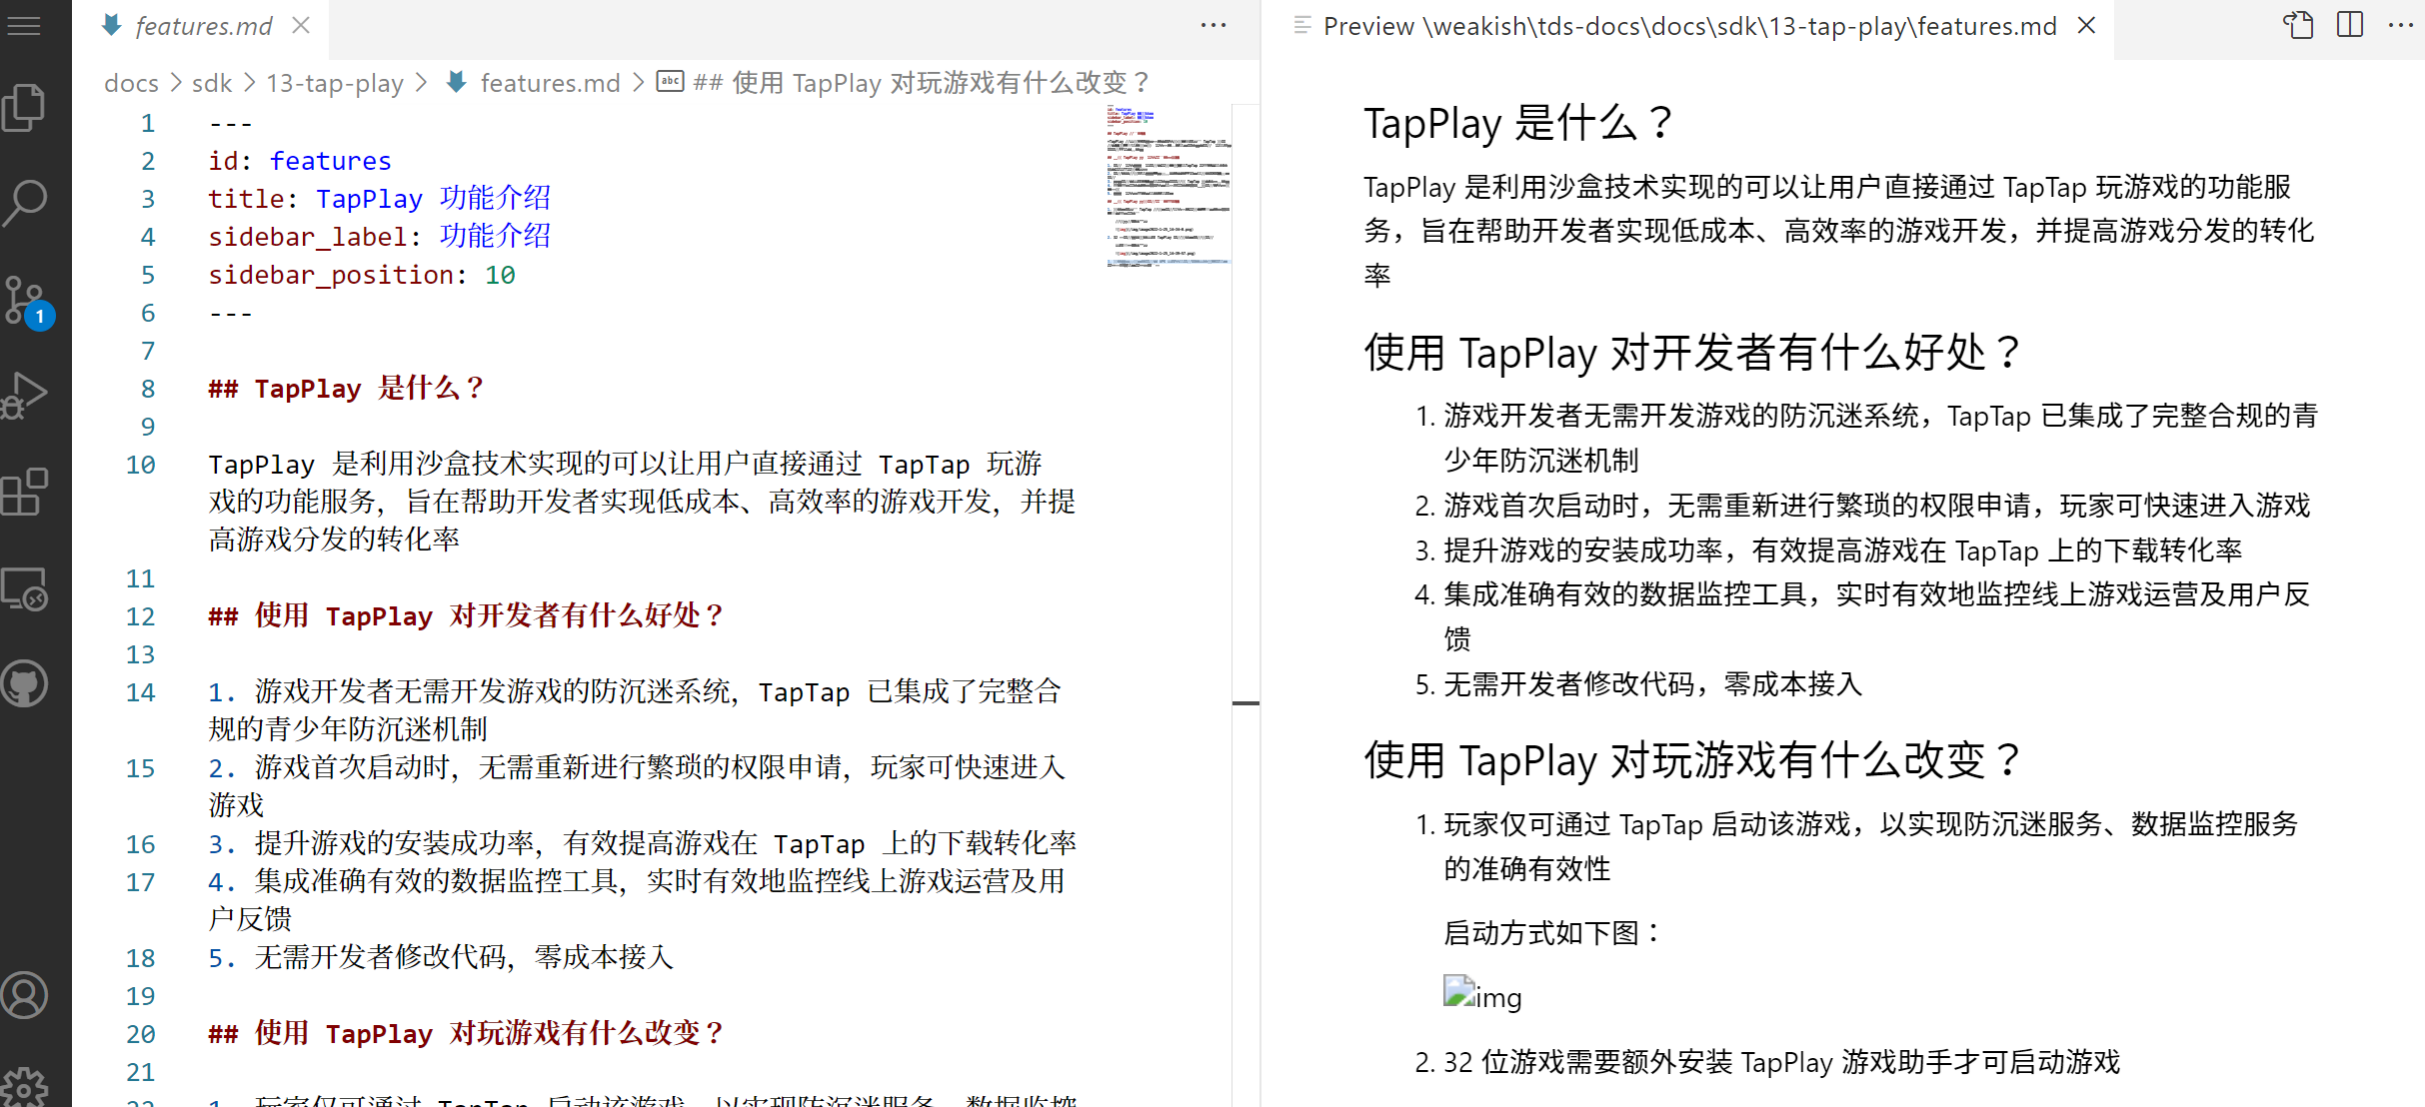2425x1107 pixels.
Task: Click preview item '32 位游戏需要额外安装 TapPlay 游戏助手'
Action: pyautogui.click(x=1781, y=1063)
